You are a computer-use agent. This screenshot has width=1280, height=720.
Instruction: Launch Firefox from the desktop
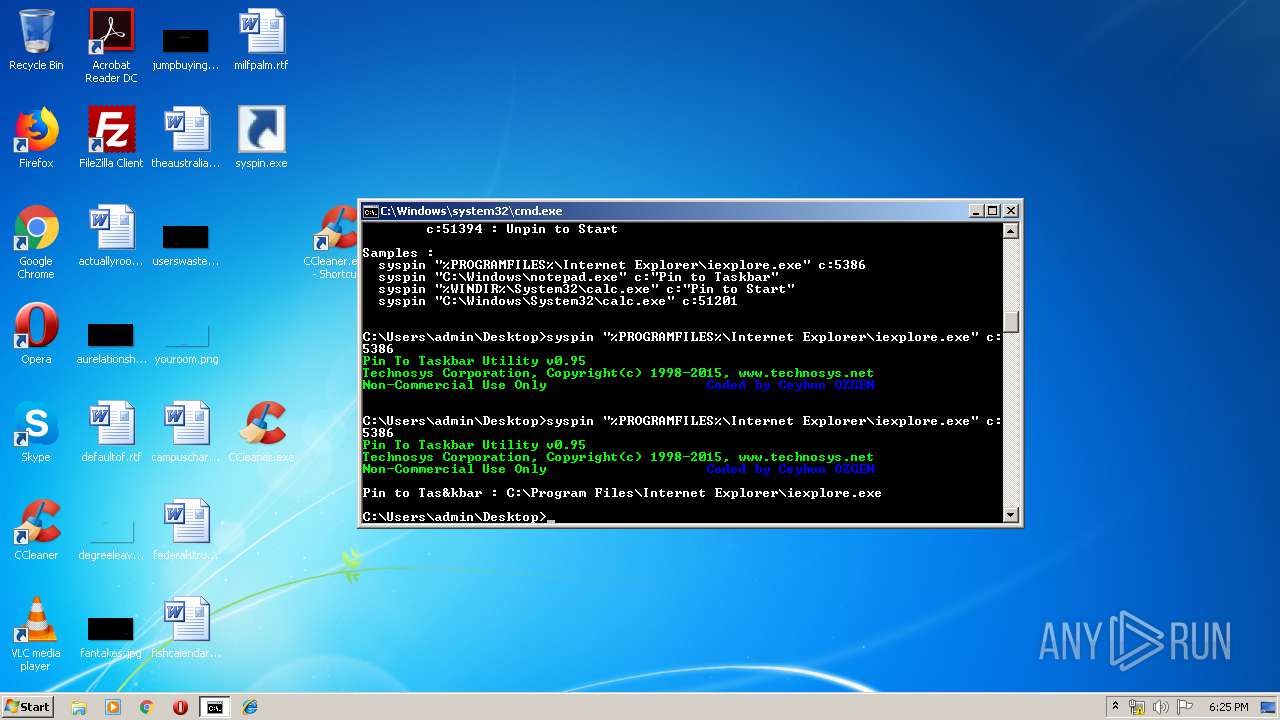click(x=36, y=138)
